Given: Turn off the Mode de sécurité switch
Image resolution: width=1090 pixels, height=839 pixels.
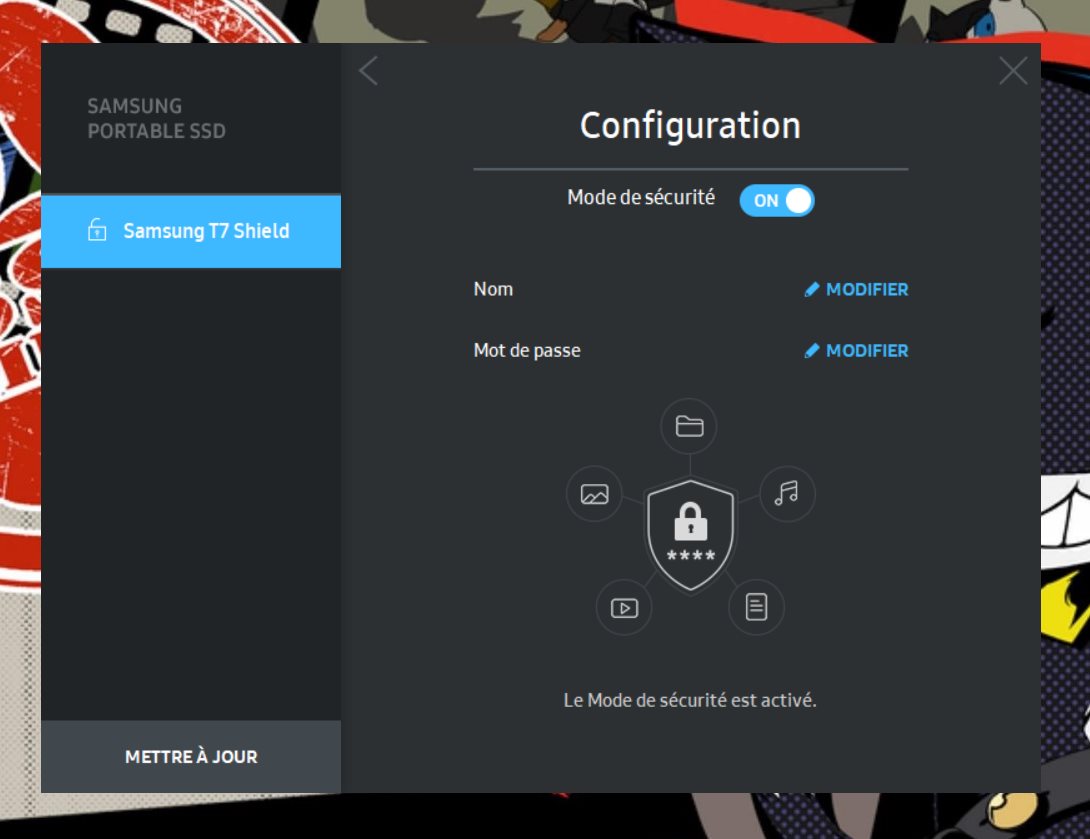Looking at the screenshot, I should [776, 200].
